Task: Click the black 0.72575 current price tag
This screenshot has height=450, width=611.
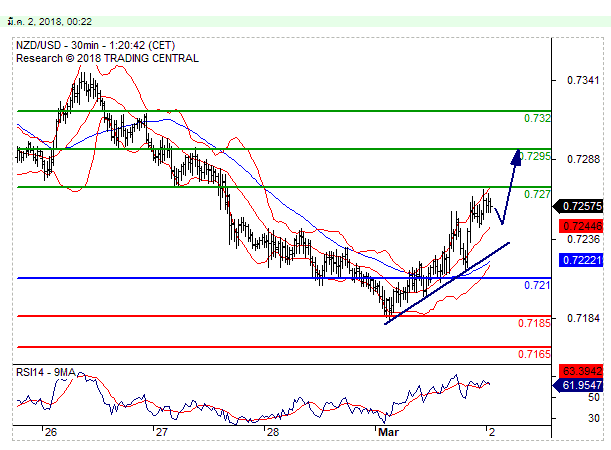Action: [x=578, y=206]
